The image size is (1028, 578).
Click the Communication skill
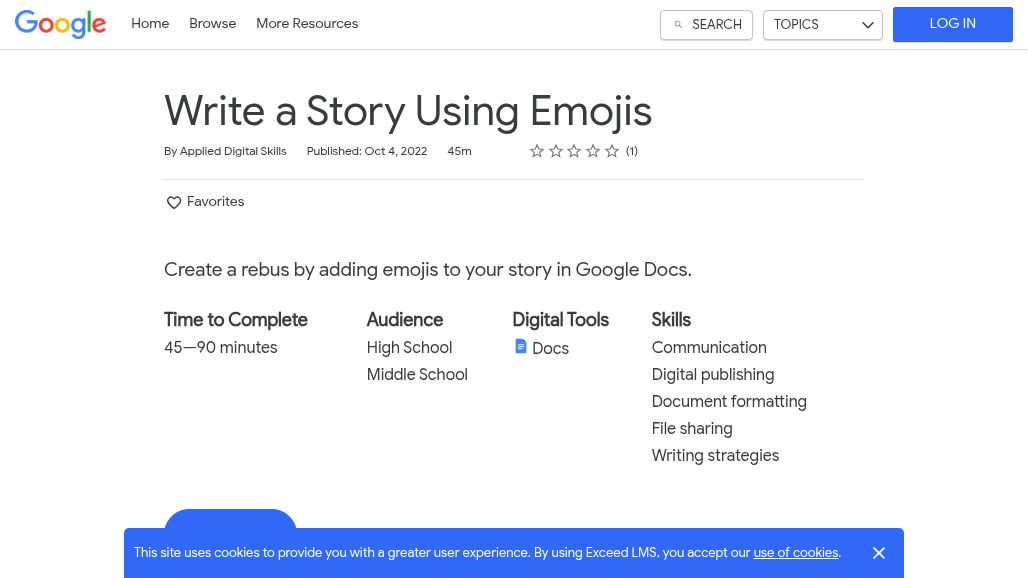[x=709, y=347]
